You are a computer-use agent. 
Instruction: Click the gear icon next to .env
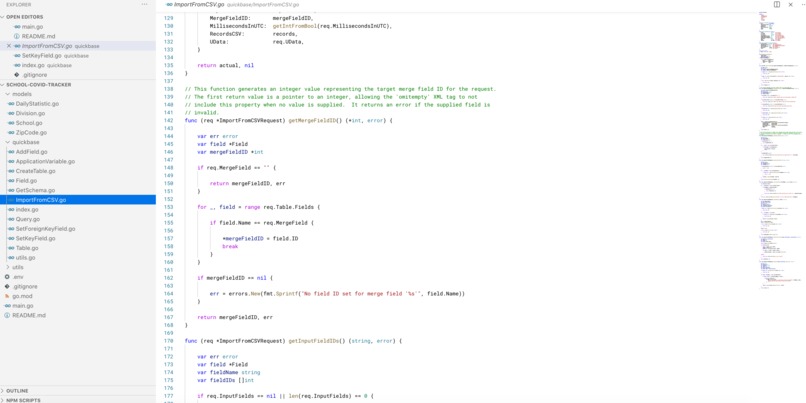[x=7, y=277]
